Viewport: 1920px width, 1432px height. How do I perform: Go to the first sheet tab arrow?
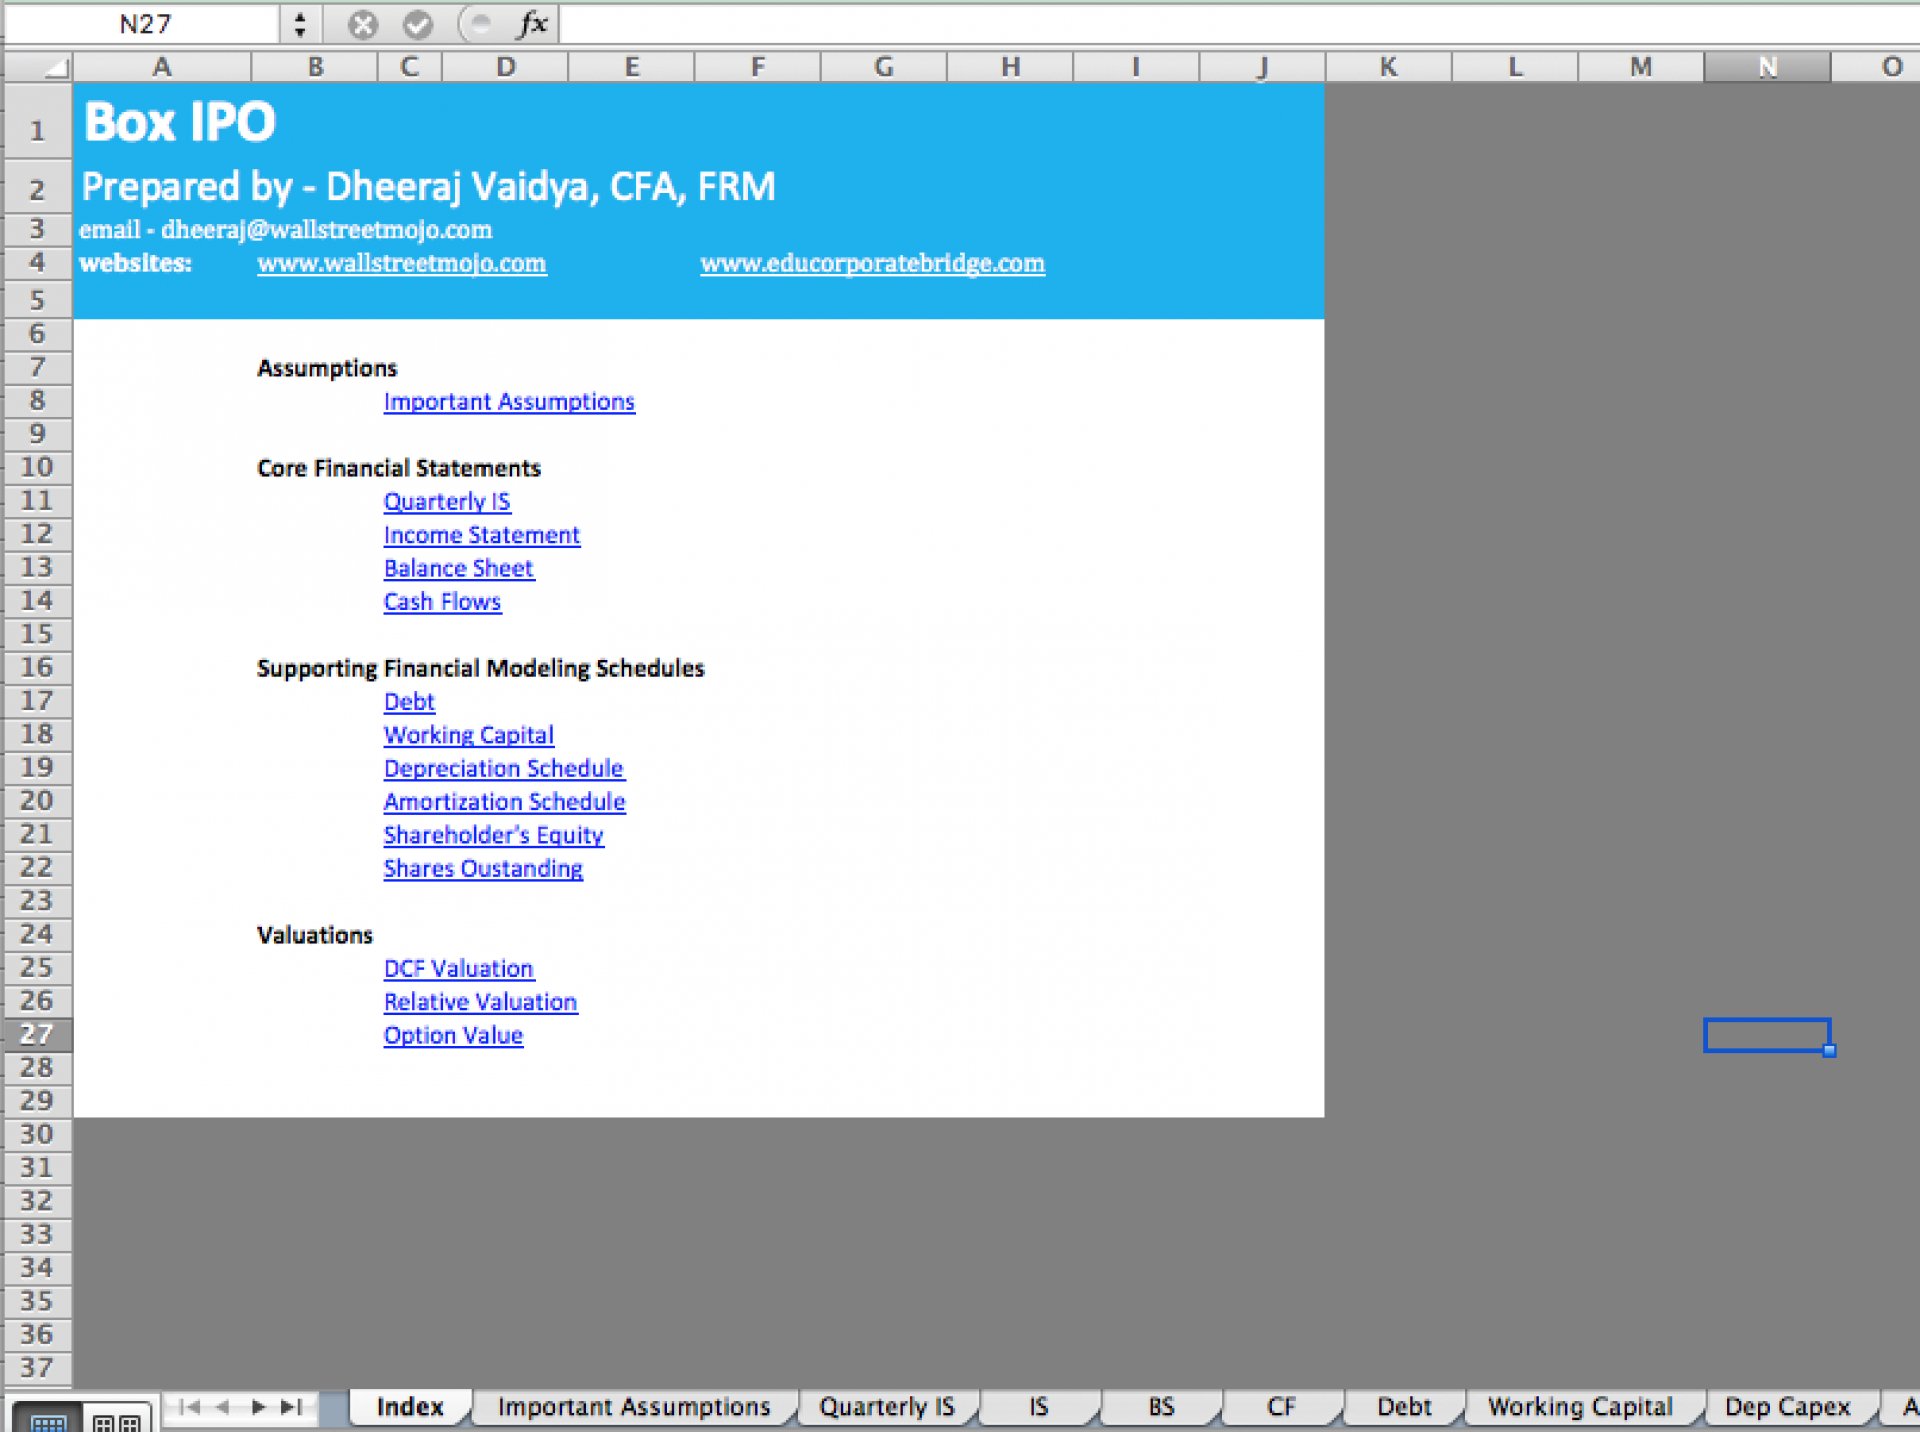(190, 1407)
